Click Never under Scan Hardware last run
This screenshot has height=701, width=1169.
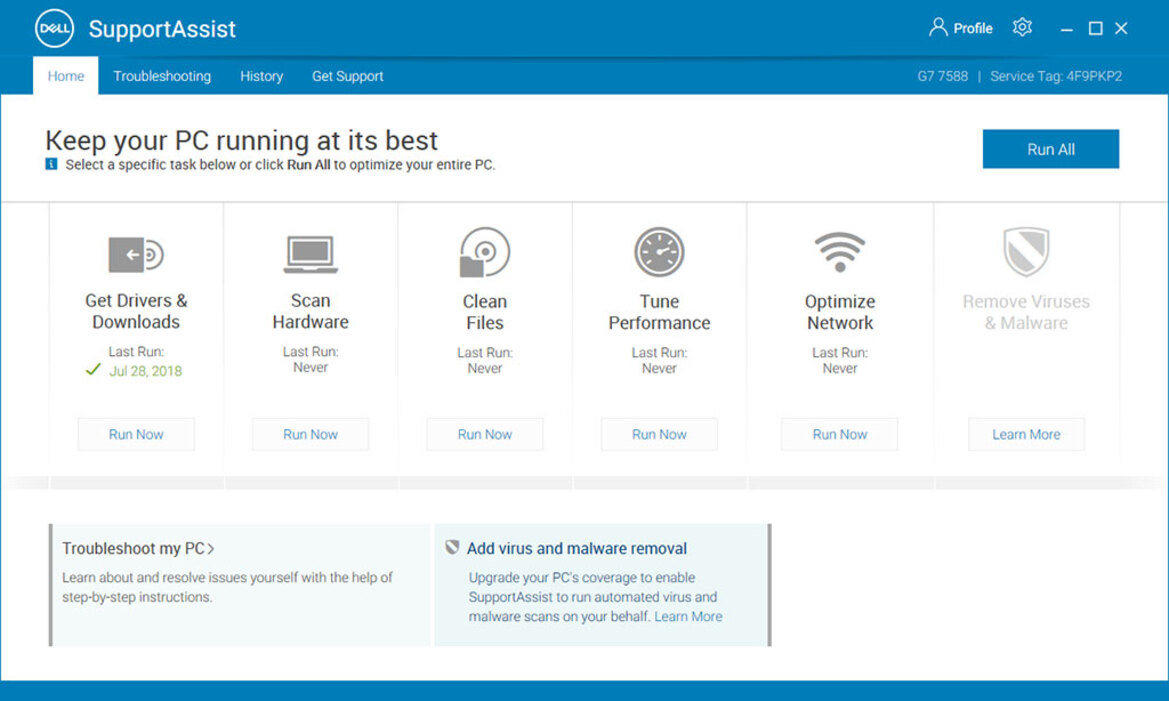(x=310, y=367)
